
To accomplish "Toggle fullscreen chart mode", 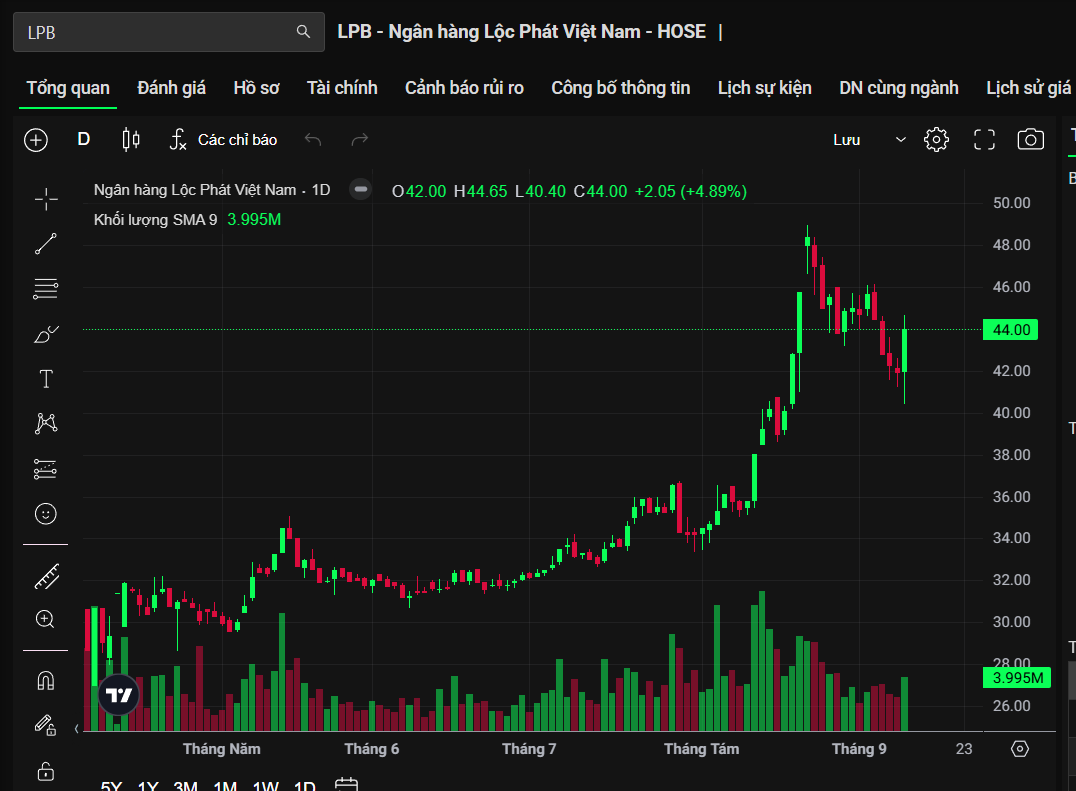I will pyautogui.click(x=984, y=140).
